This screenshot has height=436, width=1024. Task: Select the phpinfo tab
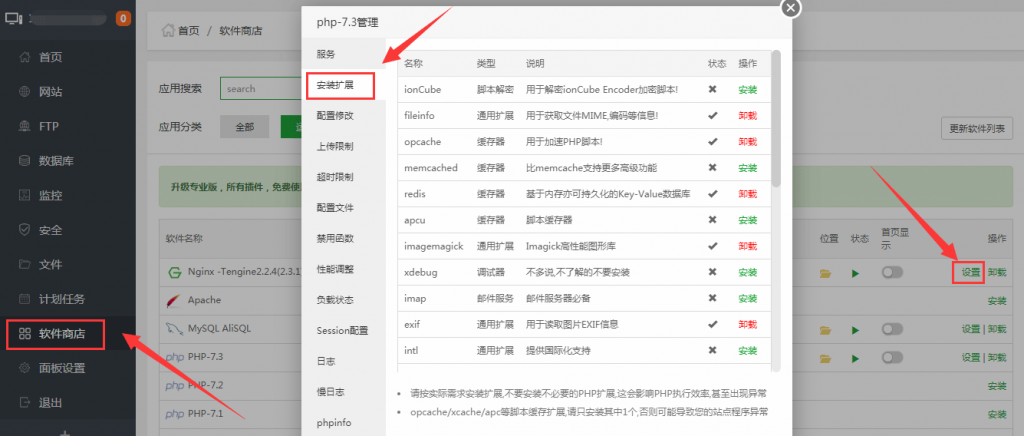[334, 422]
